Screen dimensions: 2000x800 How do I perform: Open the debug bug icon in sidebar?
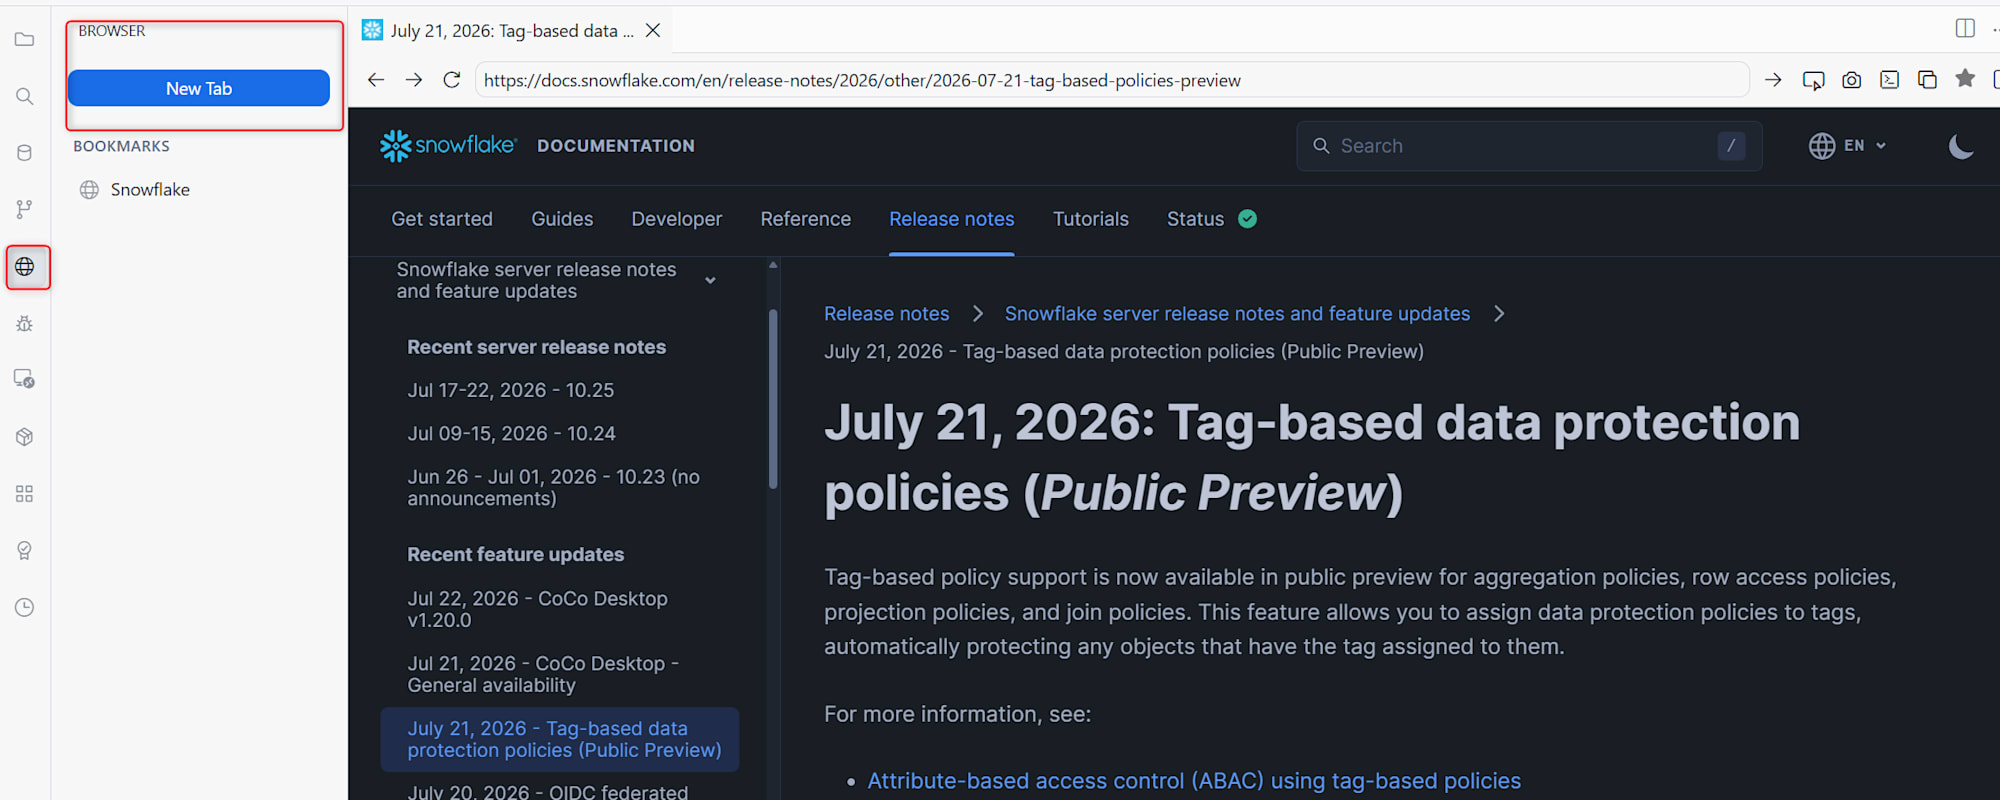(x=25, y=324)
